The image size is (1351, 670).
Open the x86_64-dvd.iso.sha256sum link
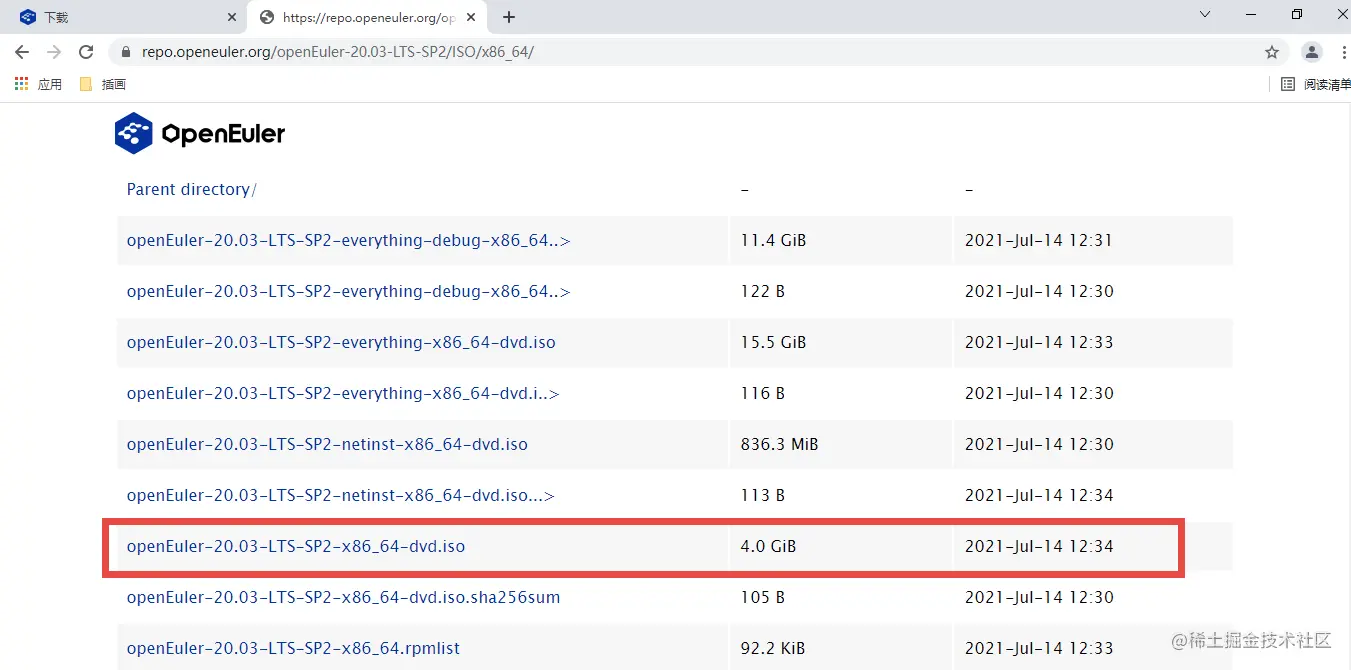[x=343, y=597]
